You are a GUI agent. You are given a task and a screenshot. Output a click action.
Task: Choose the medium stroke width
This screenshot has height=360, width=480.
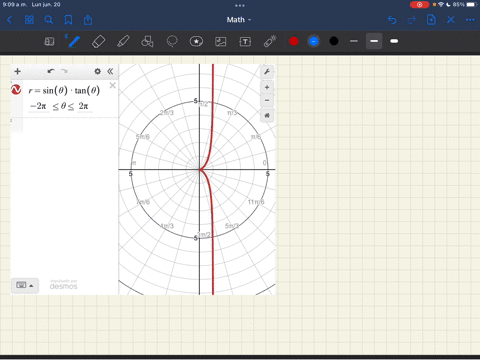(x=374, y=41)
